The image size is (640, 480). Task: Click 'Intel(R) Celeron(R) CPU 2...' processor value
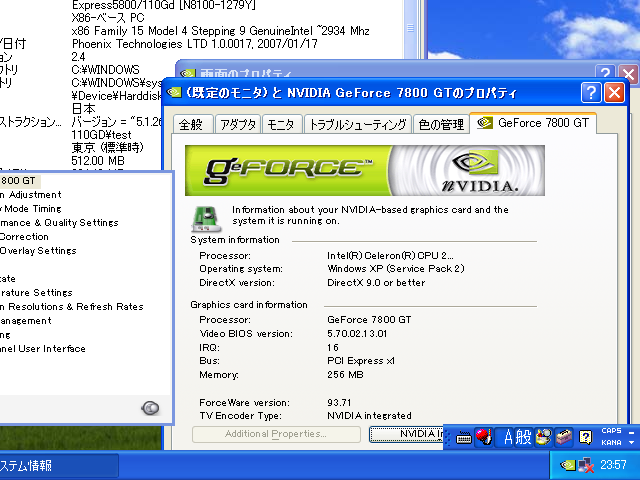pyautogui.click(x=390, y=256)
